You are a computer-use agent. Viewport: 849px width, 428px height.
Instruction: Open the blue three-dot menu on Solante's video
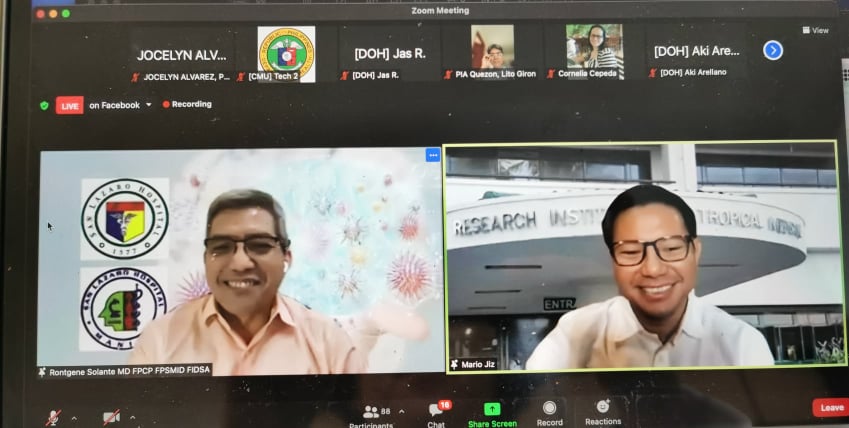[433, 155]
